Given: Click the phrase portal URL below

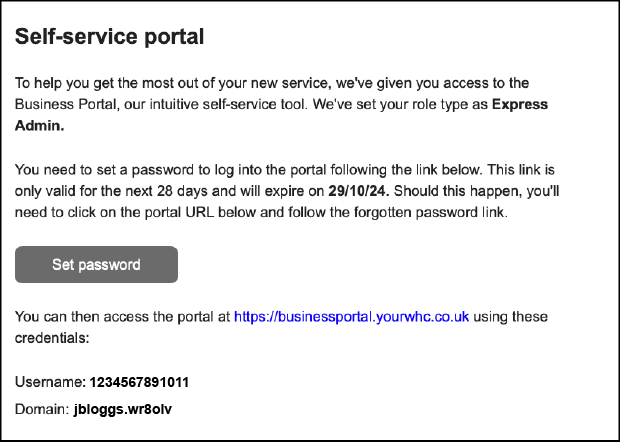Looking at the screenshot, I should pos(198,212).
